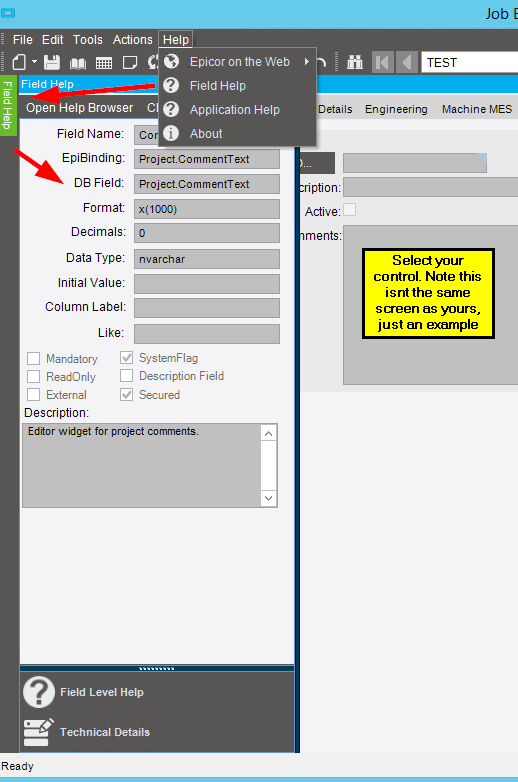The height and width of the screenshot is (782, 518).
Task: Open the Tools menu
Action: pyautogui.click(x=88, y=39)
